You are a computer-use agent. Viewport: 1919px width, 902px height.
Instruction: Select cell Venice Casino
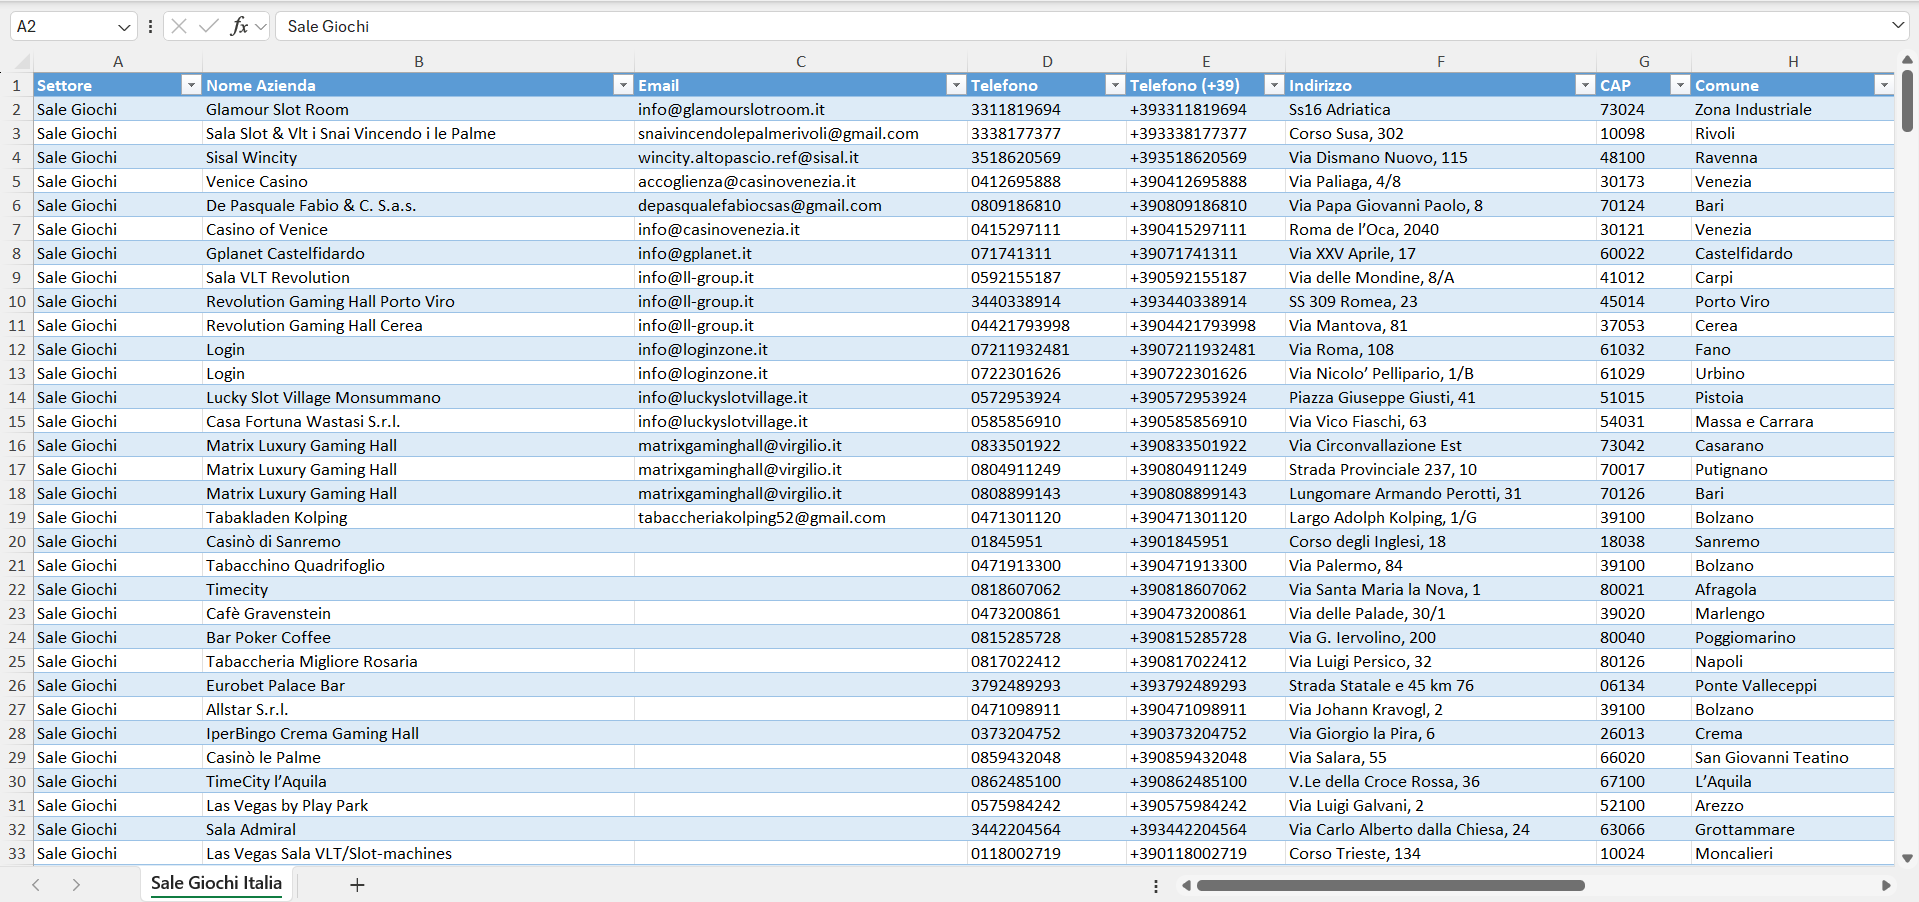point(418,181)
